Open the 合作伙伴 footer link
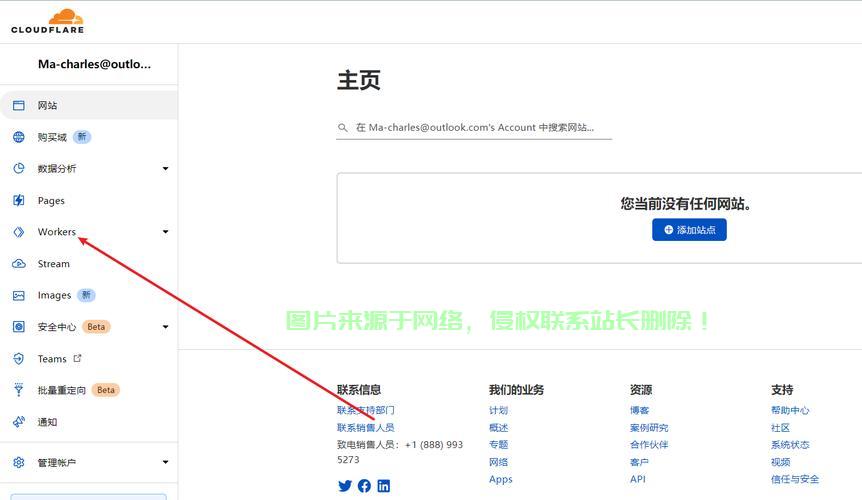 pyautogui.click(x=649, y=445)
